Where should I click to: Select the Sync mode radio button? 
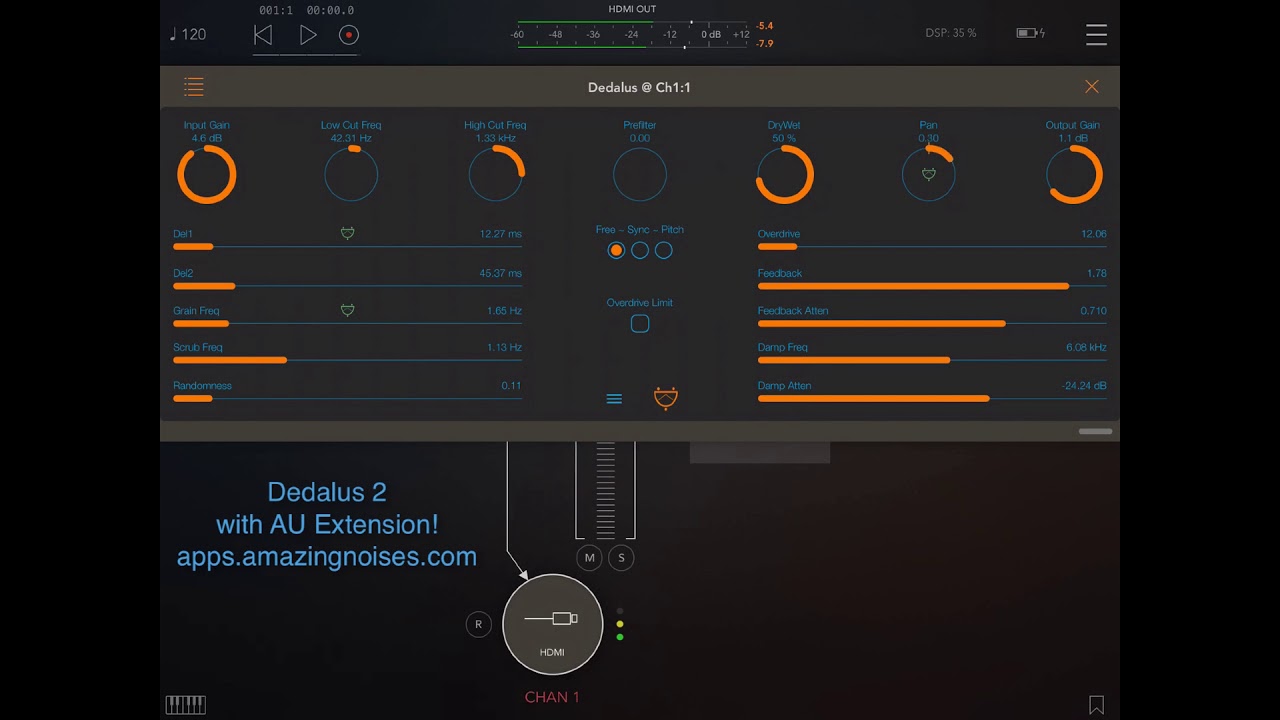point(640,250)
